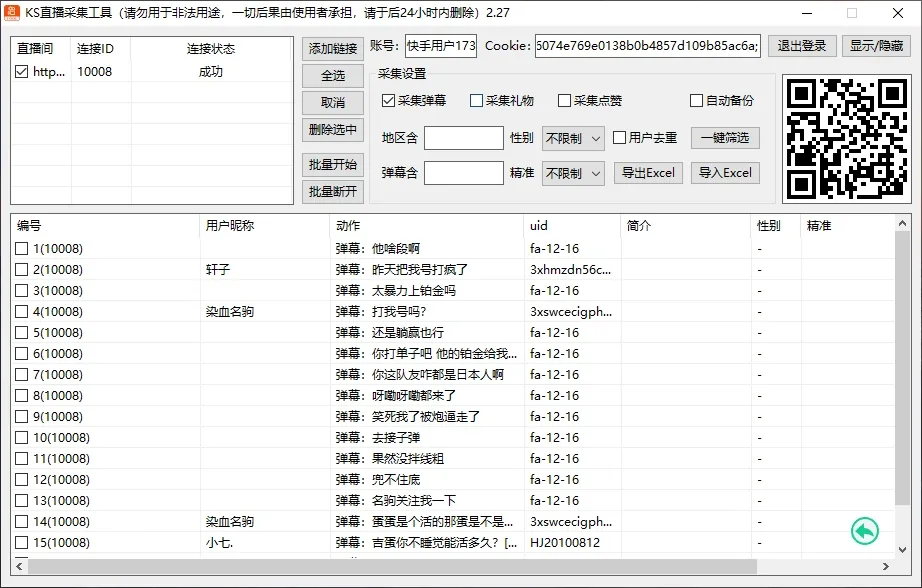Viewport: 922px width, 588px height.
Task: Click the 批量断开 button
Action: click(x=333, y=192)
